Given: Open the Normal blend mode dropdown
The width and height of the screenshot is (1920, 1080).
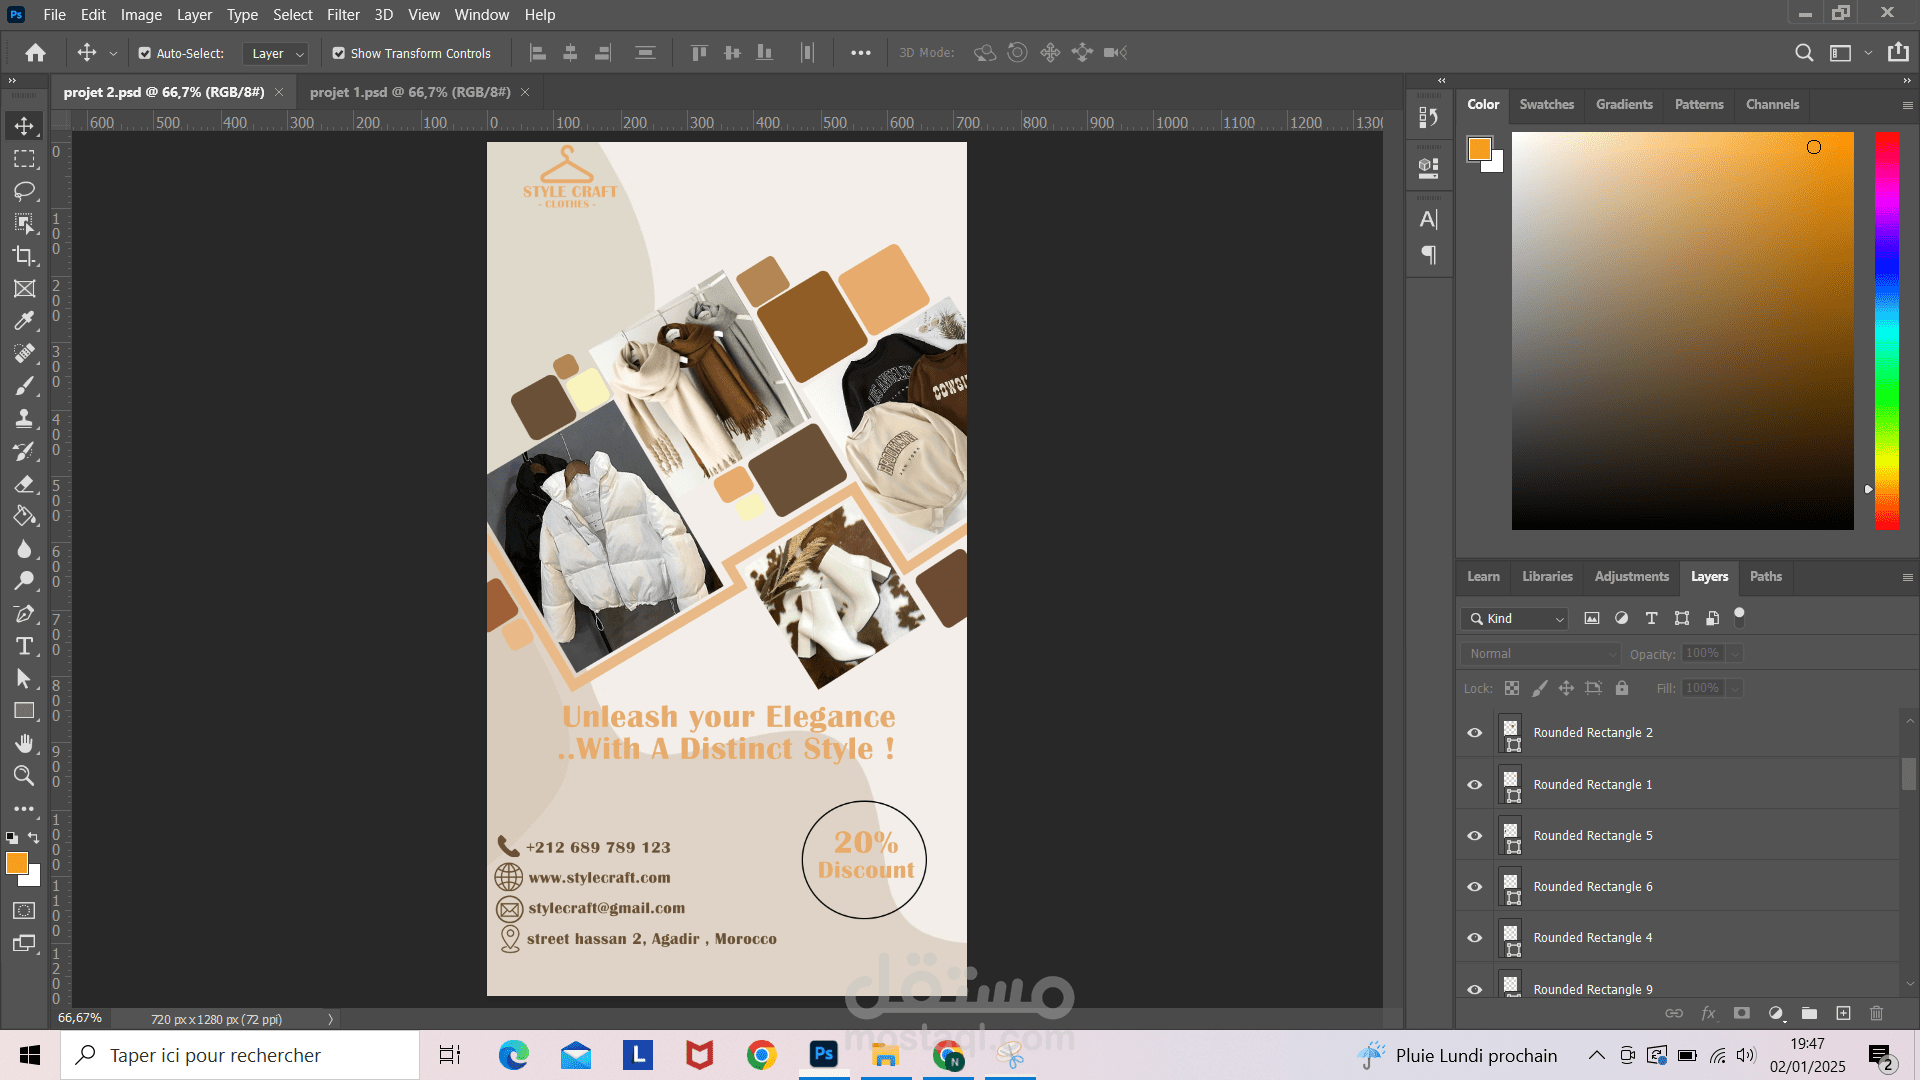Looking at the screenshot, I should (1540, 653).
